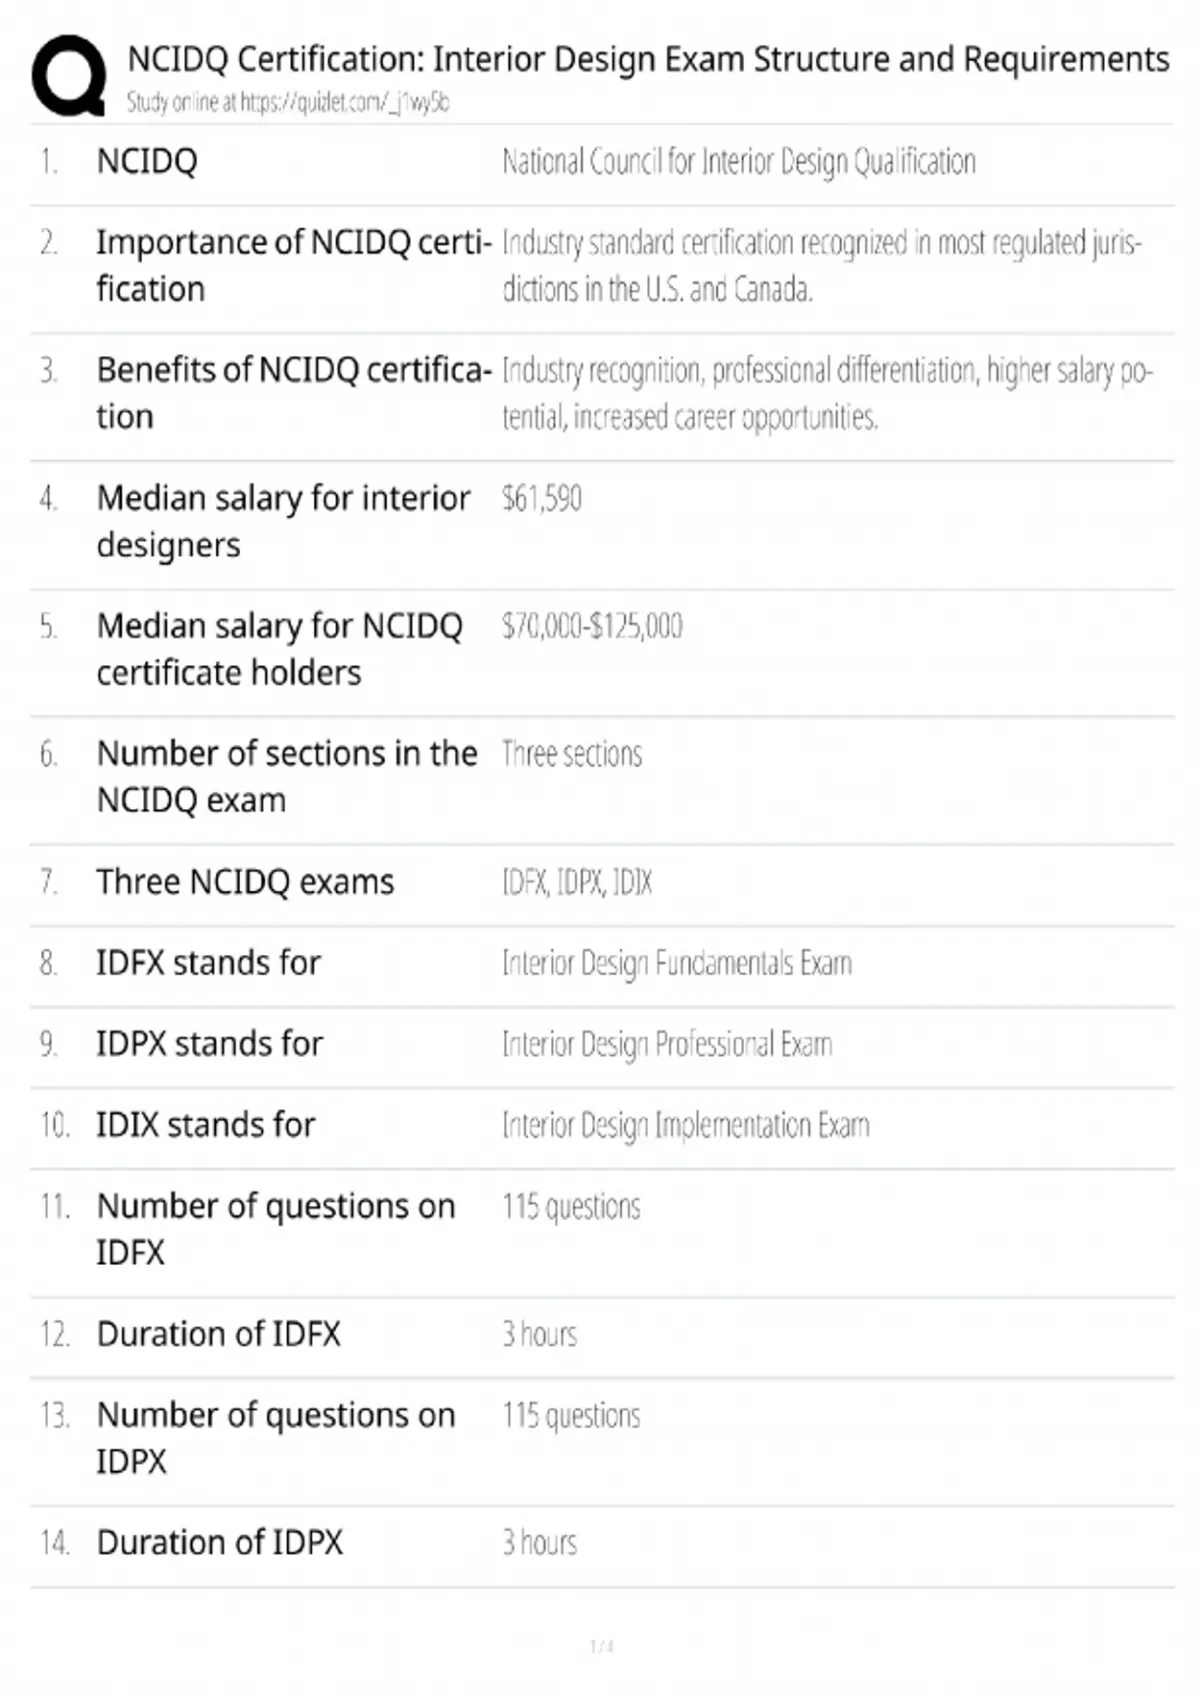Select the term "NCIDQ" in row 1

(x=147, y=161)
